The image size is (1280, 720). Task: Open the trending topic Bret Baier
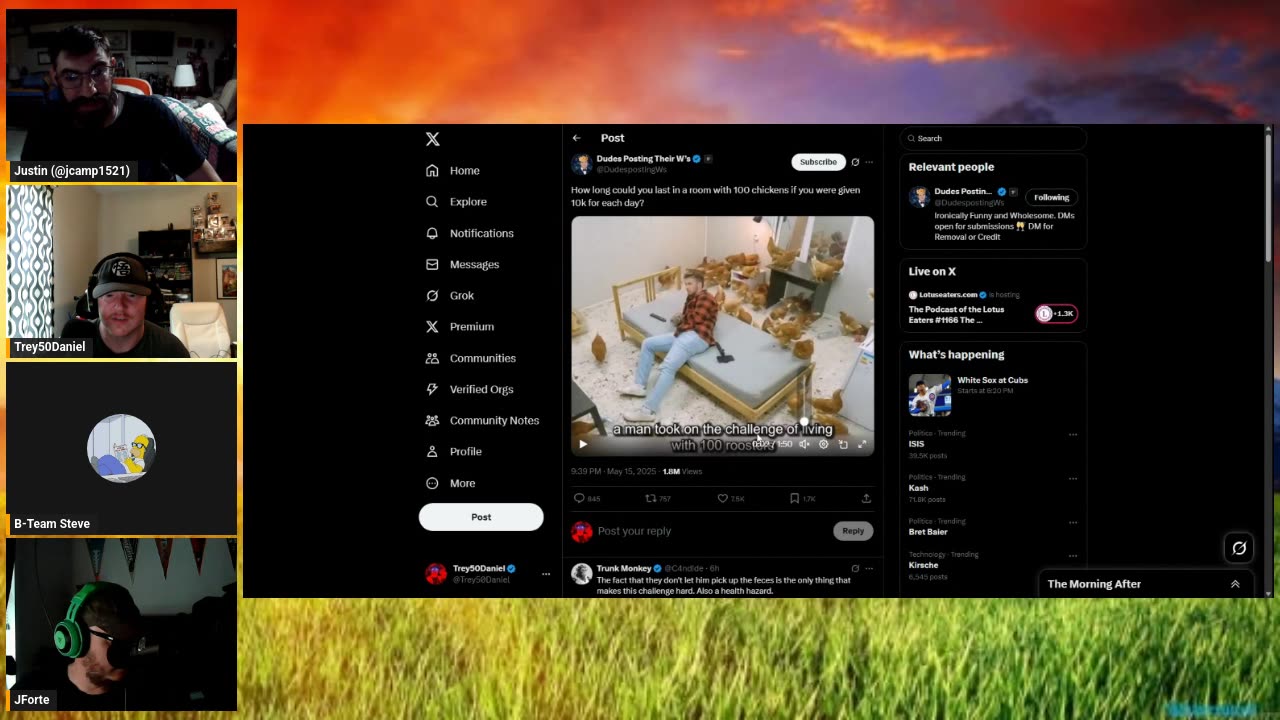click(x=928, y=532)
